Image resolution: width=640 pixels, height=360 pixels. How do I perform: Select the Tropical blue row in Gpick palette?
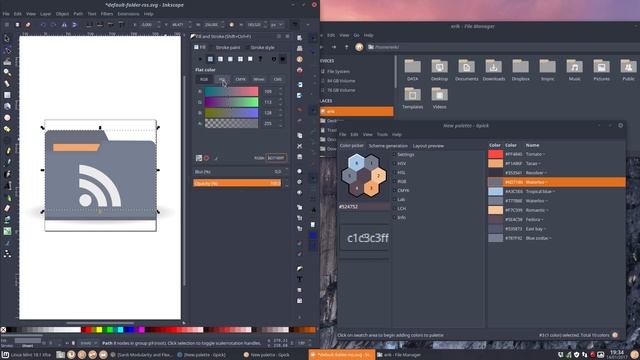point(557,191)
